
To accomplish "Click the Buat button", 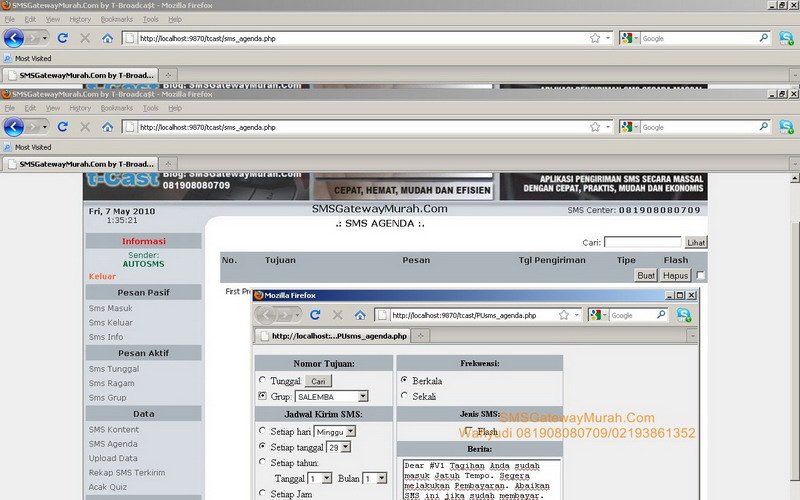I will coord(646,276).
